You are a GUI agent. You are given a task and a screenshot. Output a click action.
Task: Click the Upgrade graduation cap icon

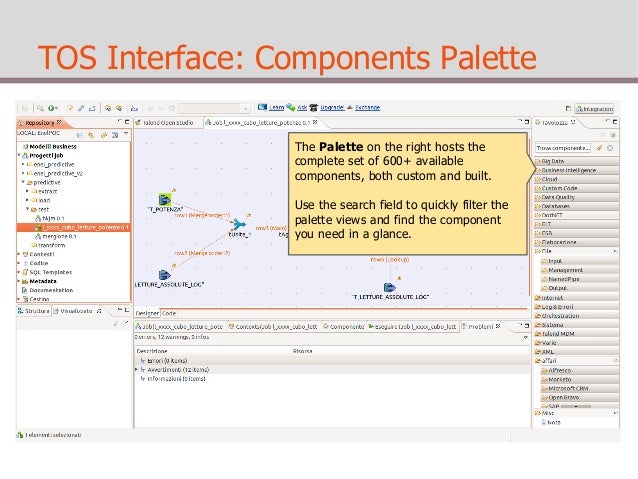pos(313,107)
